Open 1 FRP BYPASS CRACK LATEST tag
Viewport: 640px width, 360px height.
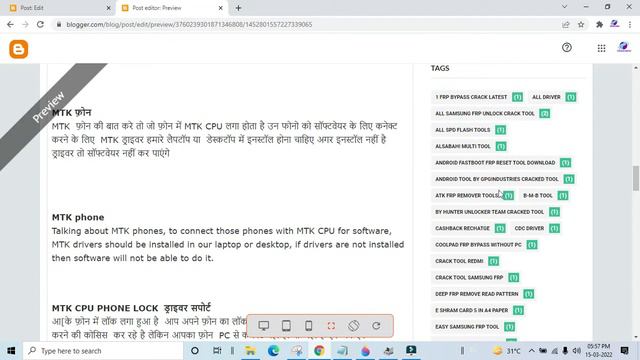tap(478, 97)
